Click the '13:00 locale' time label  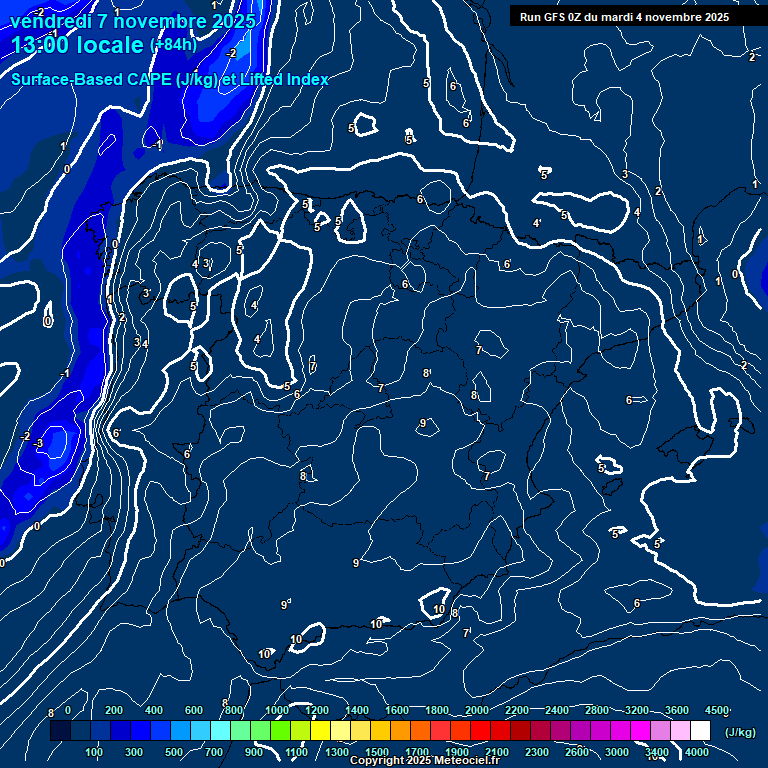[77, 45]
